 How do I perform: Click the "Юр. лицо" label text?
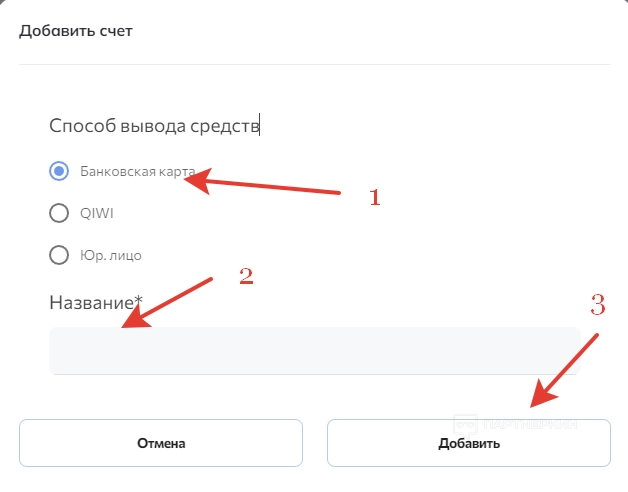click(111, 255)
